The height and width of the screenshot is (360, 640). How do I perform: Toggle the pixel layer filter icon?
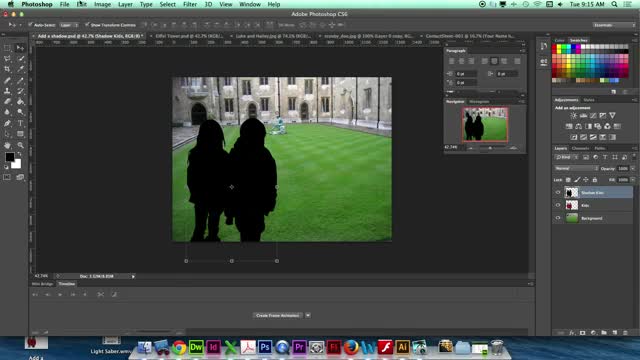point(586,157)
